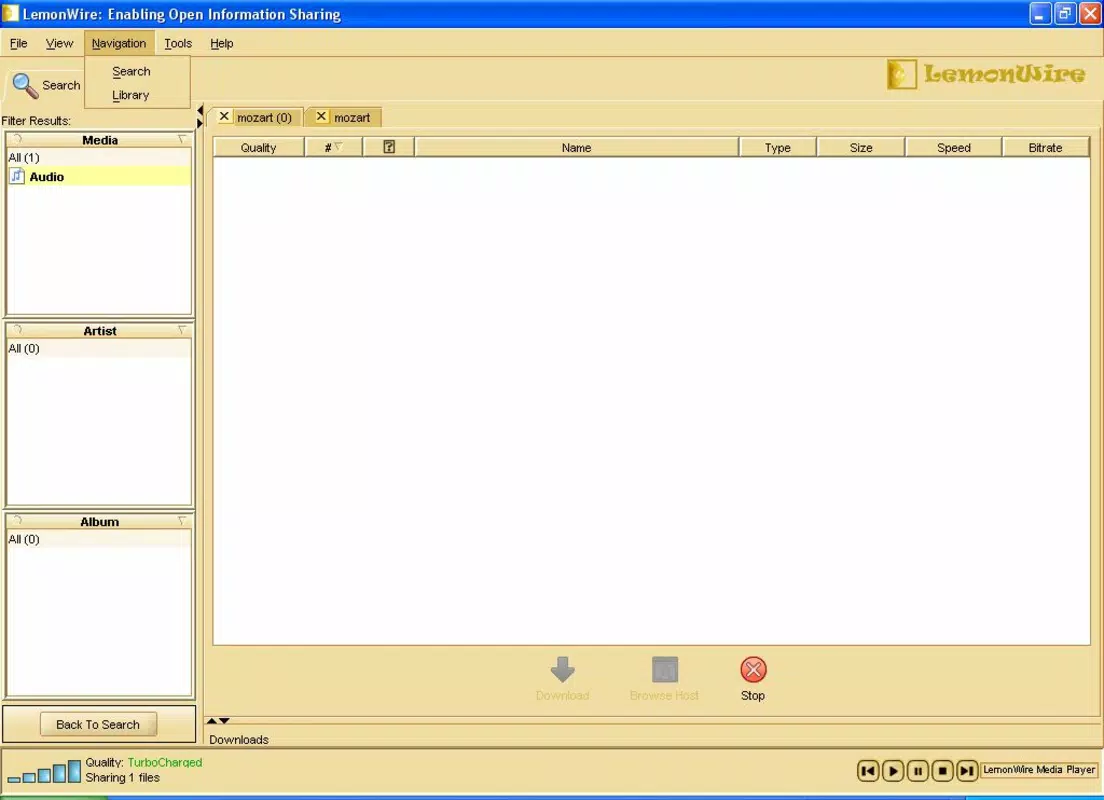The width and height of the screenshot is (1104, 800).
Task: Choose Library in the Navigation menu
Action: click(x=131, y=95)
